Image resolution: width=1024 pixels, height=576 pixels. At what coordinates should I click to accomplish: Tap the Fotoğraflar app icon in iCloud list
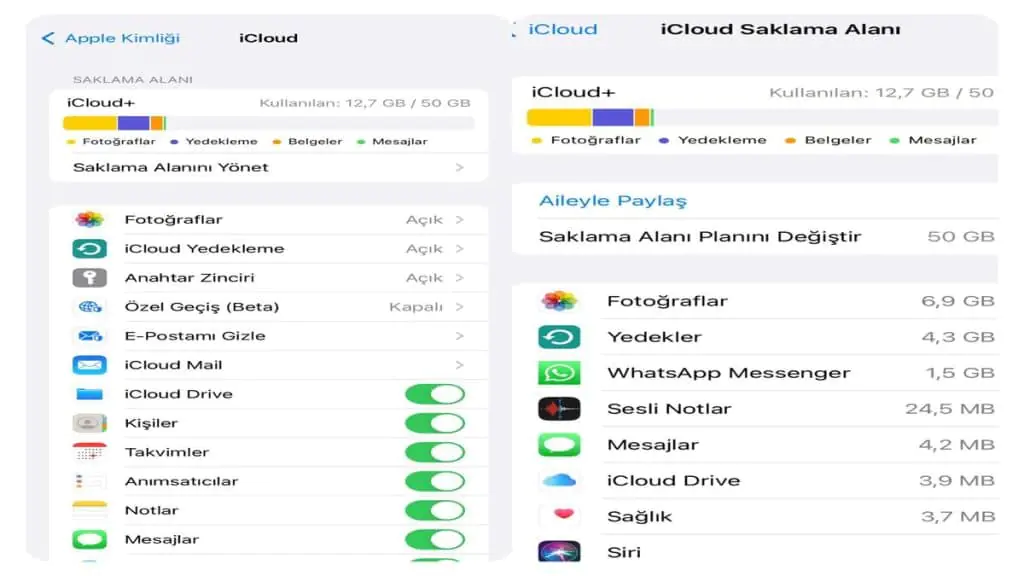(89, 220)
